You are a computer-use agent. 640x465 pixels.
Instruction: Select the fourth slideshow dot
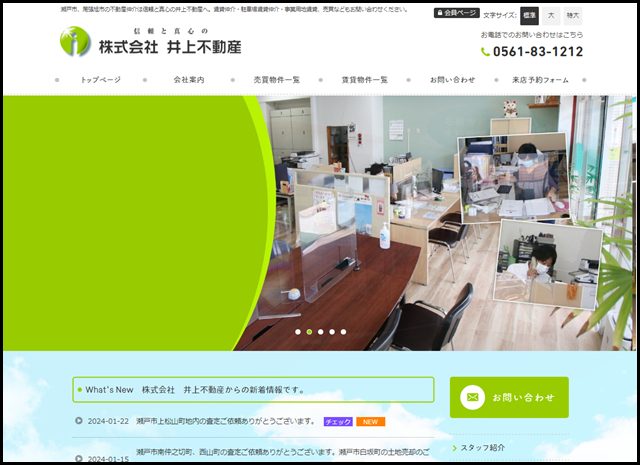pos(332,332)
